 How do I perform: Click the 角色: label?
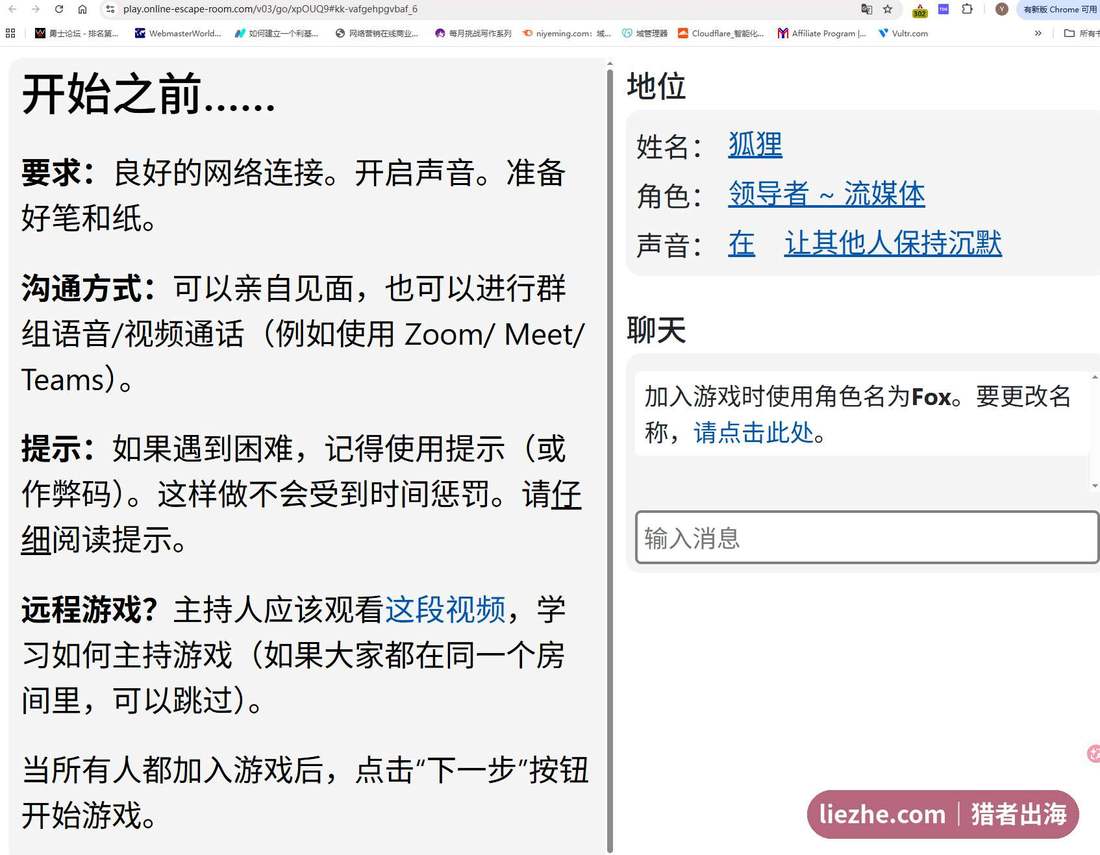pyautogui.click(x=669, y=196)
